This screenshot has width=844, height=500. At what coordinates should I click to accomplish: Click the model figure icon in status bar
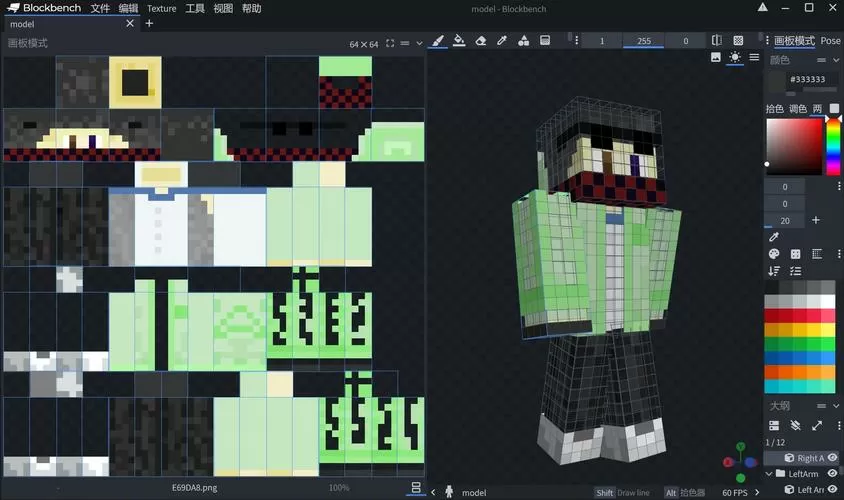pos(449,492)
